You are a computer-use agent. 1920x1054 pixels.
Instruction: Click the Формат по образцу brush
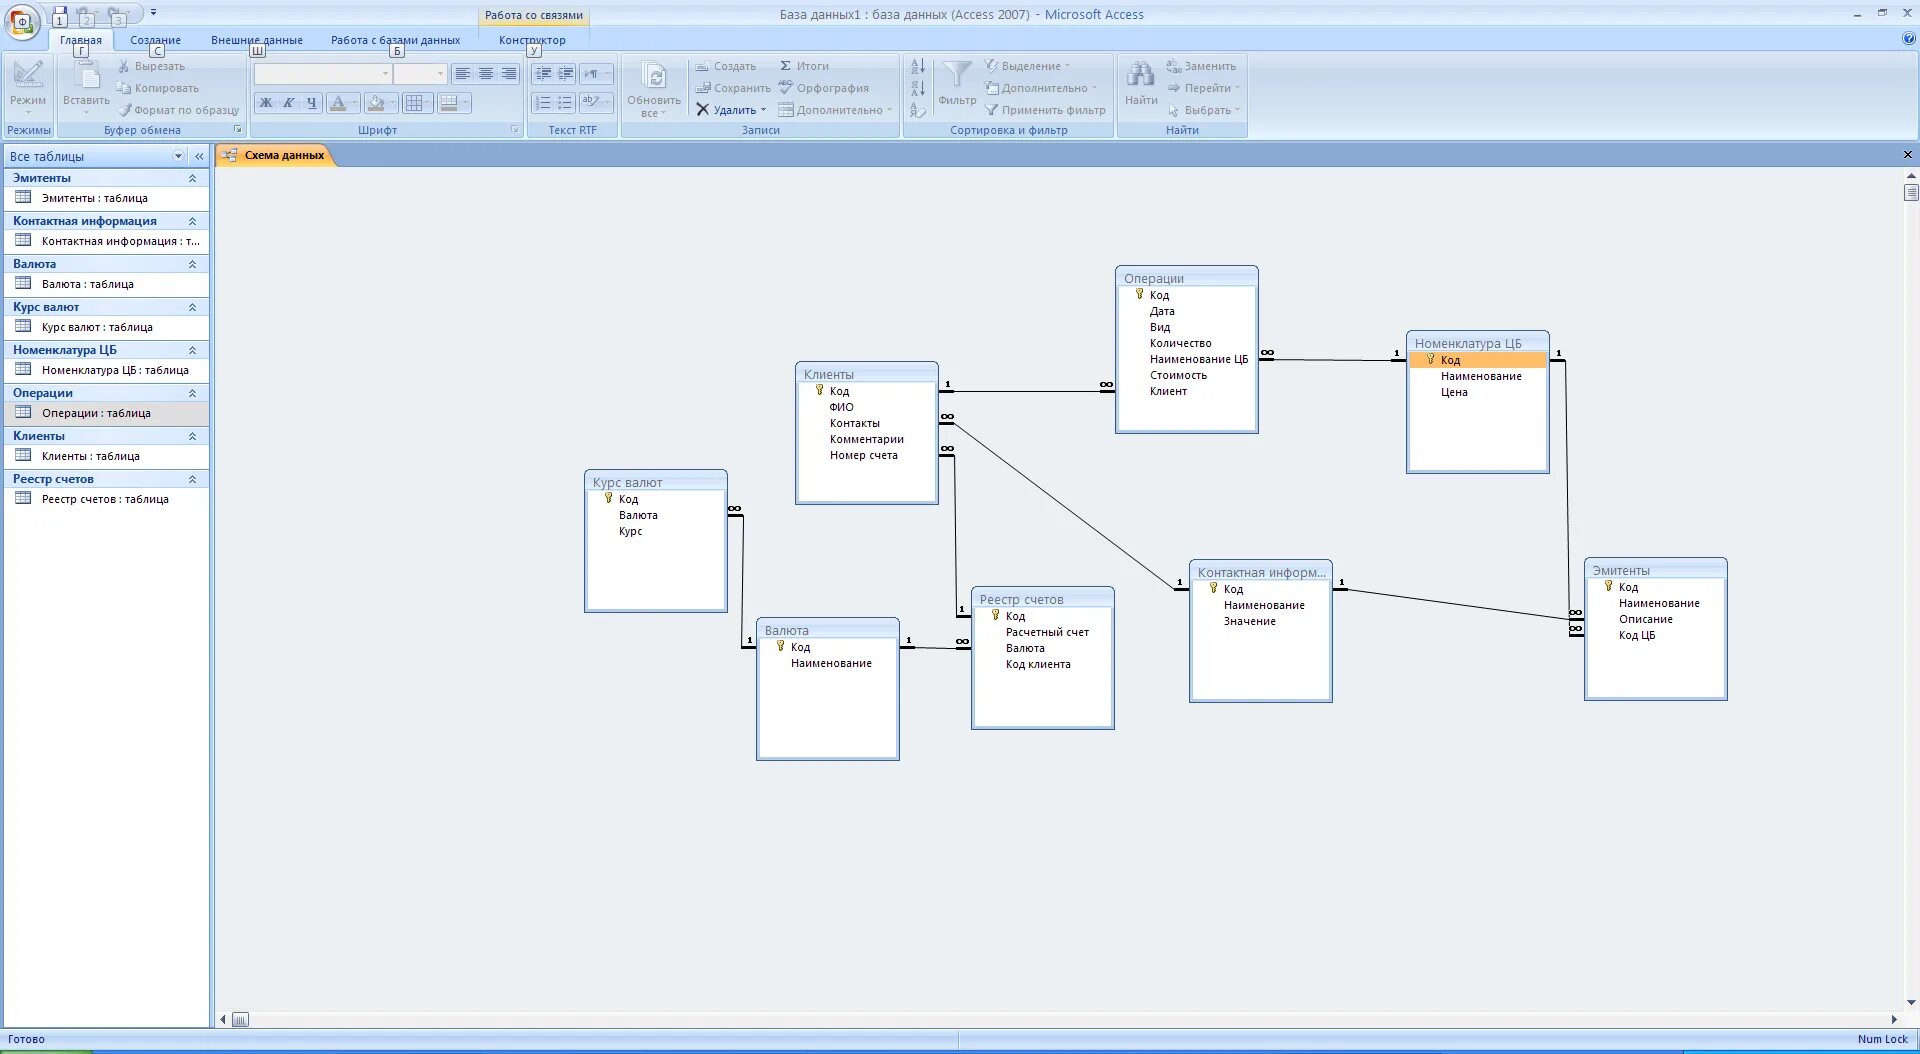pos(124,110)
